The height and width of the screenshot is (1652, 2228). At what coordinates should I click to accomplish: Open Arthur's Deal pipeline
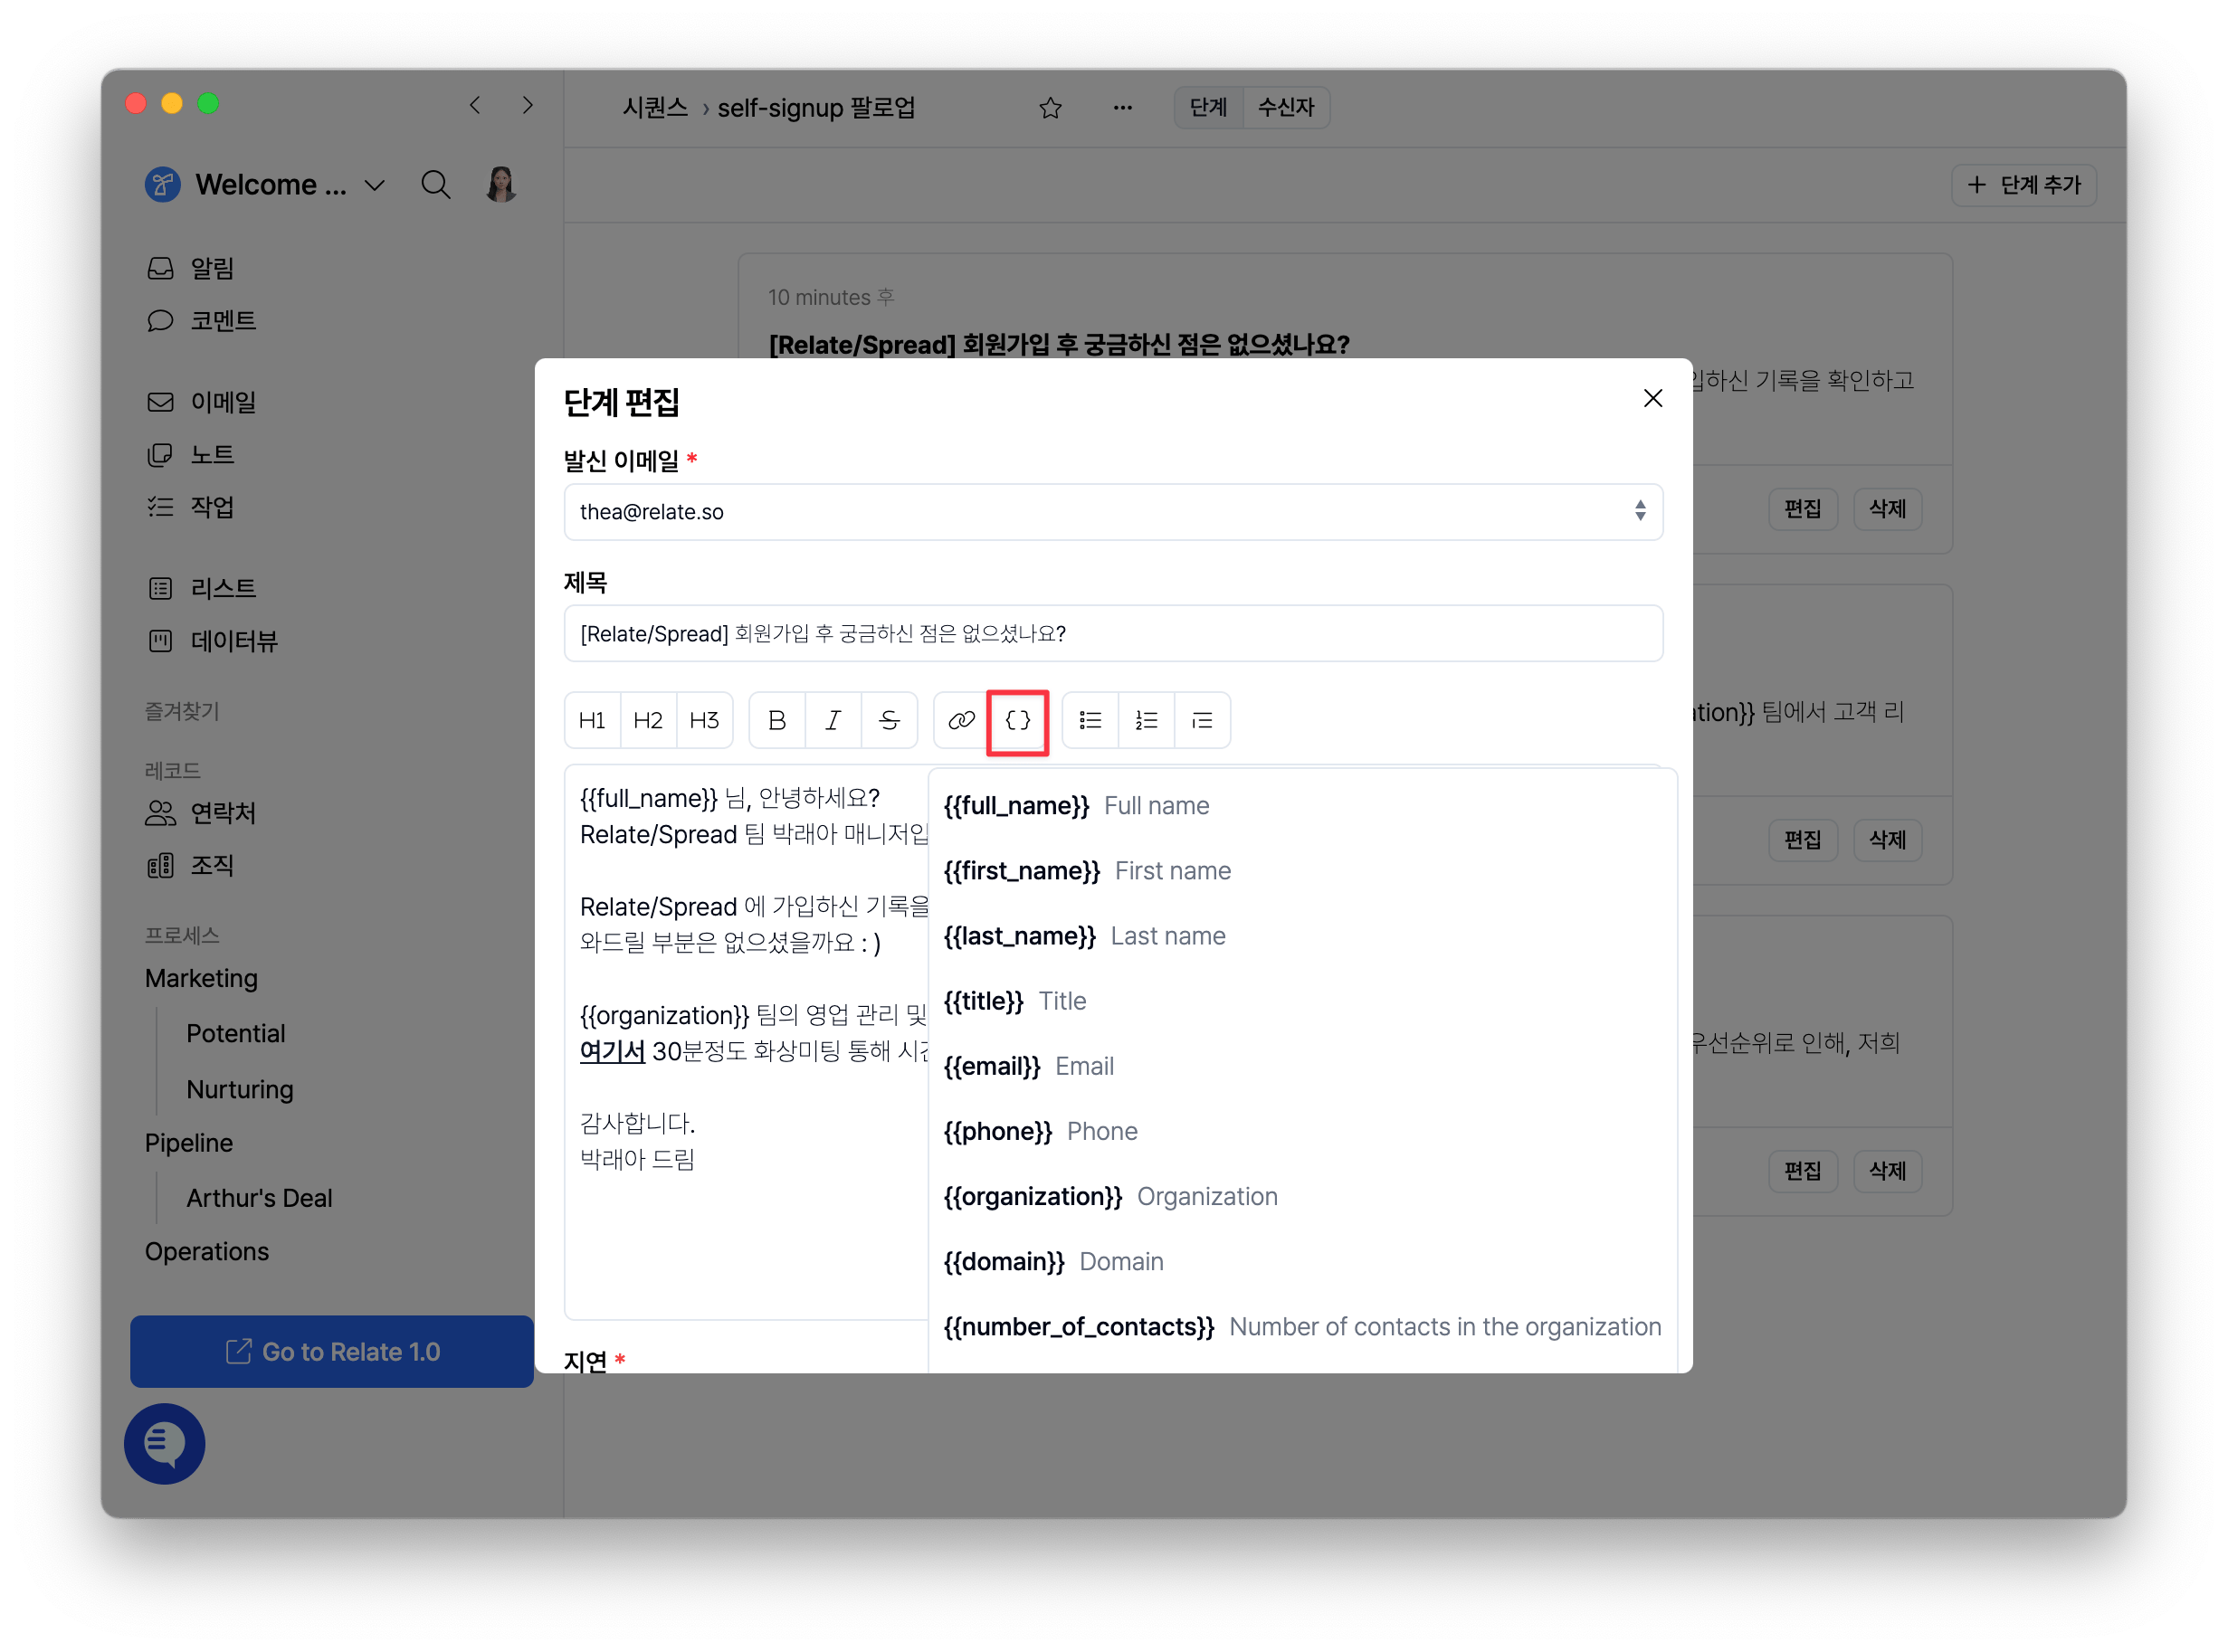click(259, 1198)
